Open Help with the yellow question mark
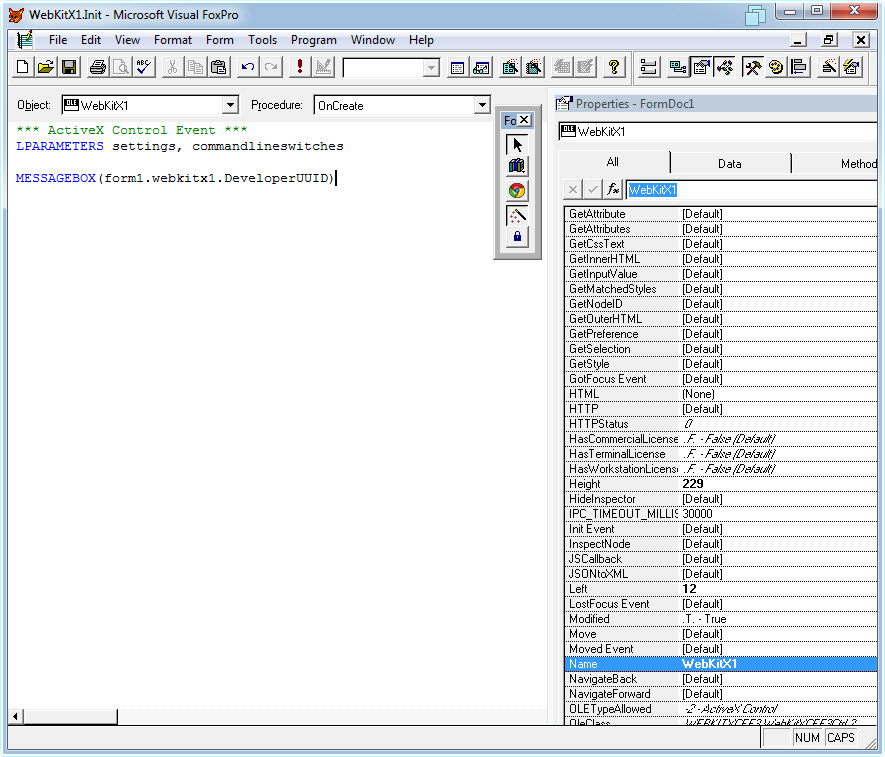 pyautogui.click(x=614, y=67)
